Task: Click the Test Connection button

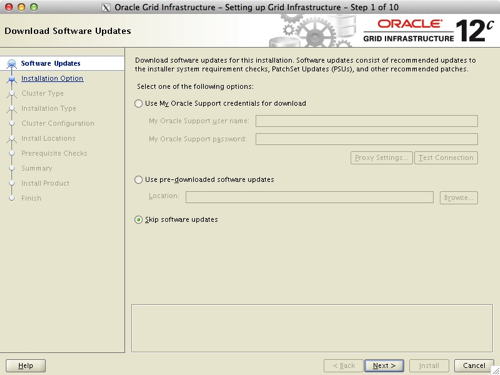Action: pos(446,158)
